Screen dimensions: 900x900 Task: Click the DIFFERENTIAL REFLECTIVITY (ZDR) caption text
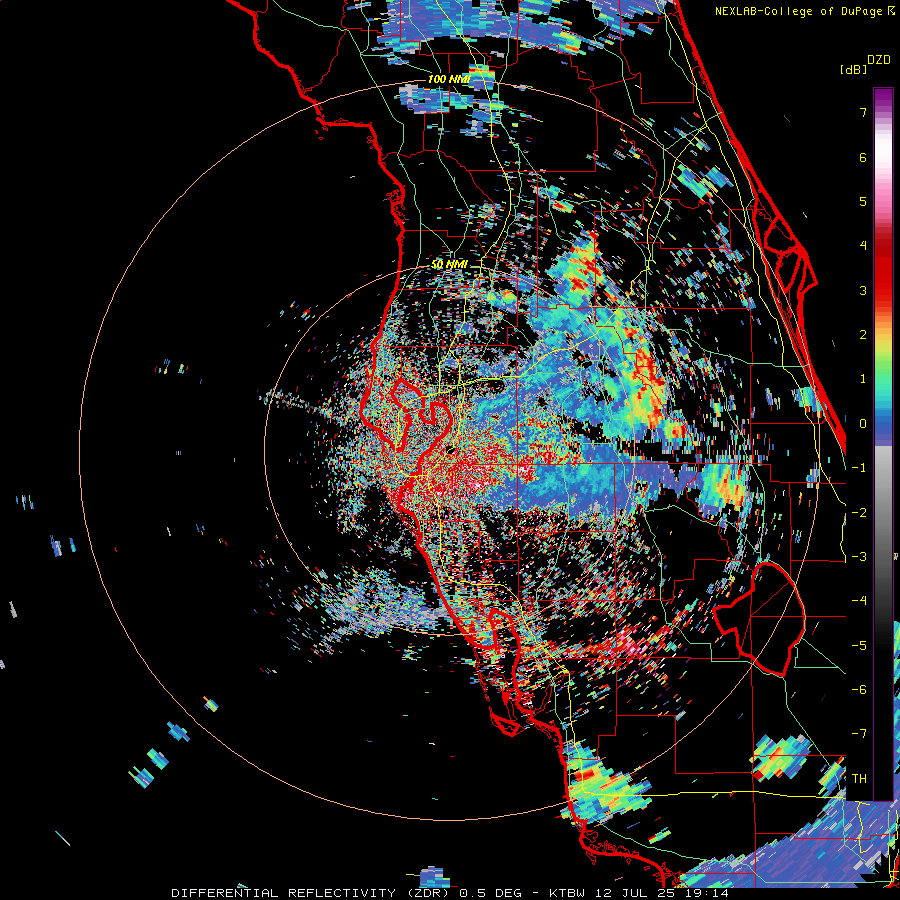[312, 893]
